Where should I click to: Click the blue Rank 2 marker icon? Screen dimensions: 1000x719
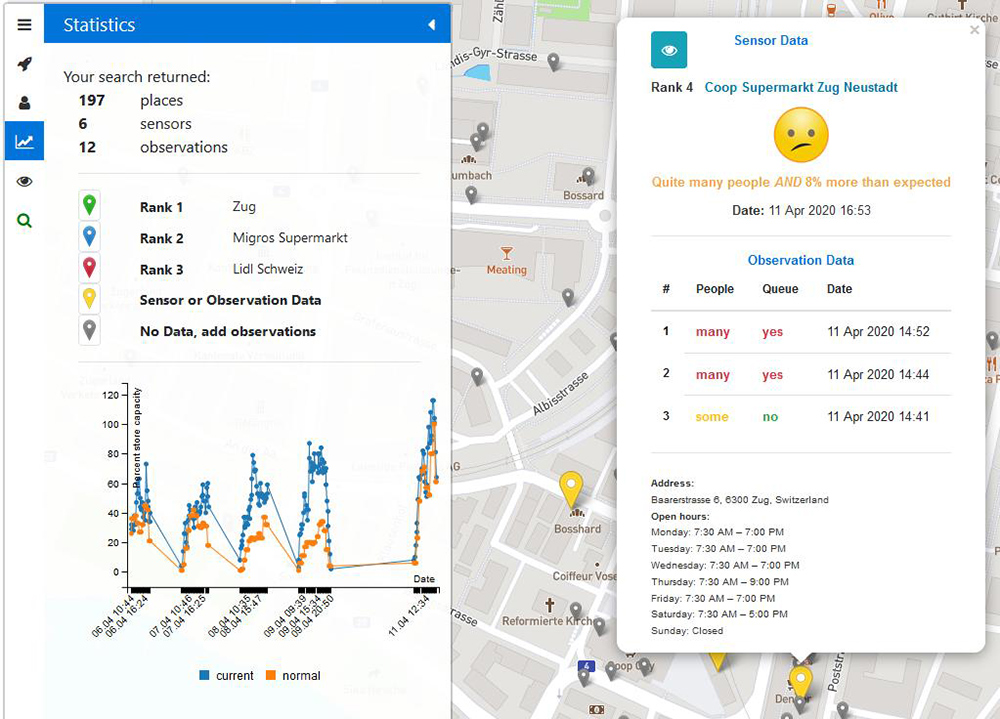(x=90, y=237)
